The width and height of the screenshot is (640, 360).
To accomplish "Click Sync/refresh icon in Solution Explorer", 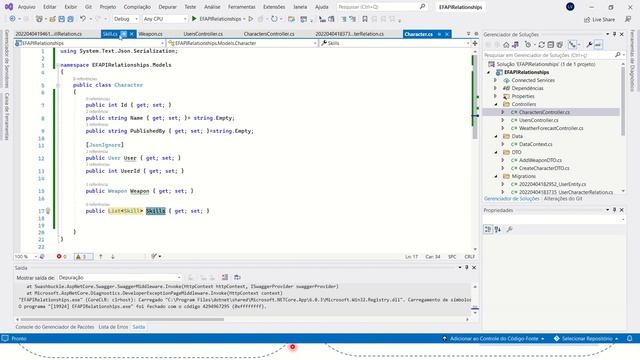I will 542,45.
